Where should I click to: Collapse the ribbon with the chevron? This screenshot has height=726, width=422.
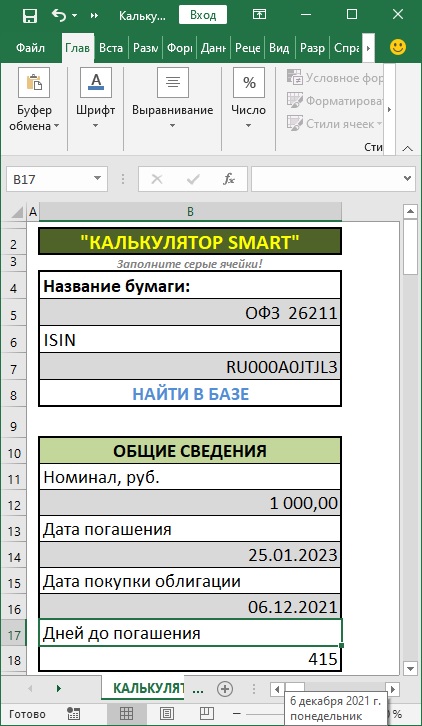[x=407, y=149]
